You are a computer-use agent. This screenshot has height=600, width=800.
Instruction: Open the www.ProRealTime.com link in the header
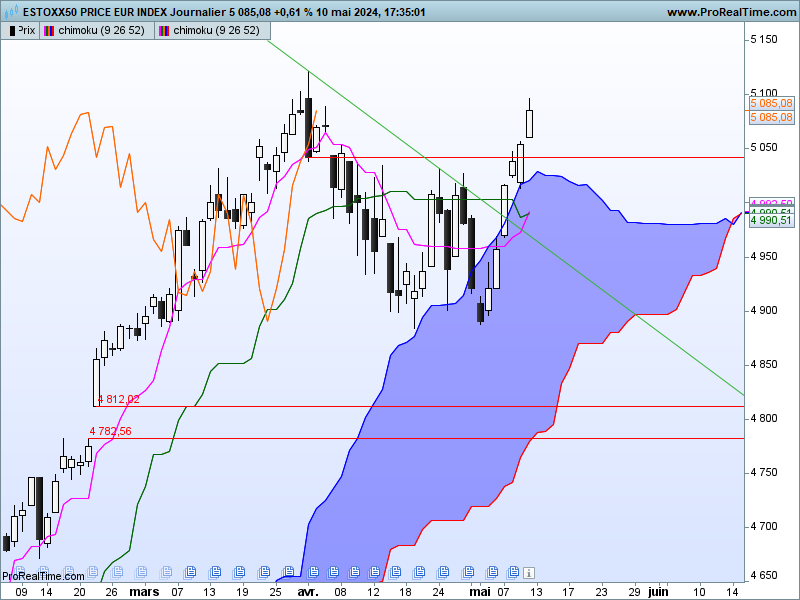pos(731,12)
